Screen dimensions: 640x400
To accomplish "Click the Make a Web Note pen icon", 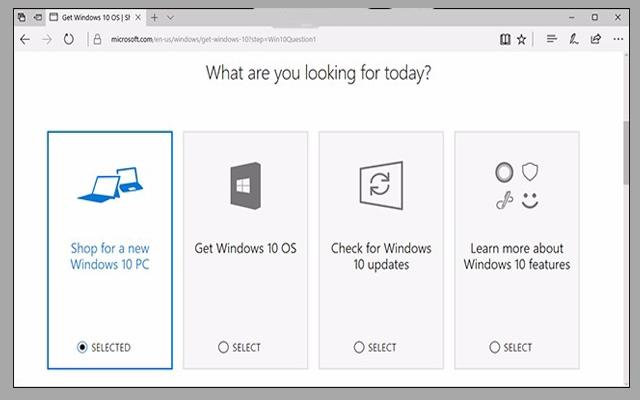I will (x=574, y=39).
